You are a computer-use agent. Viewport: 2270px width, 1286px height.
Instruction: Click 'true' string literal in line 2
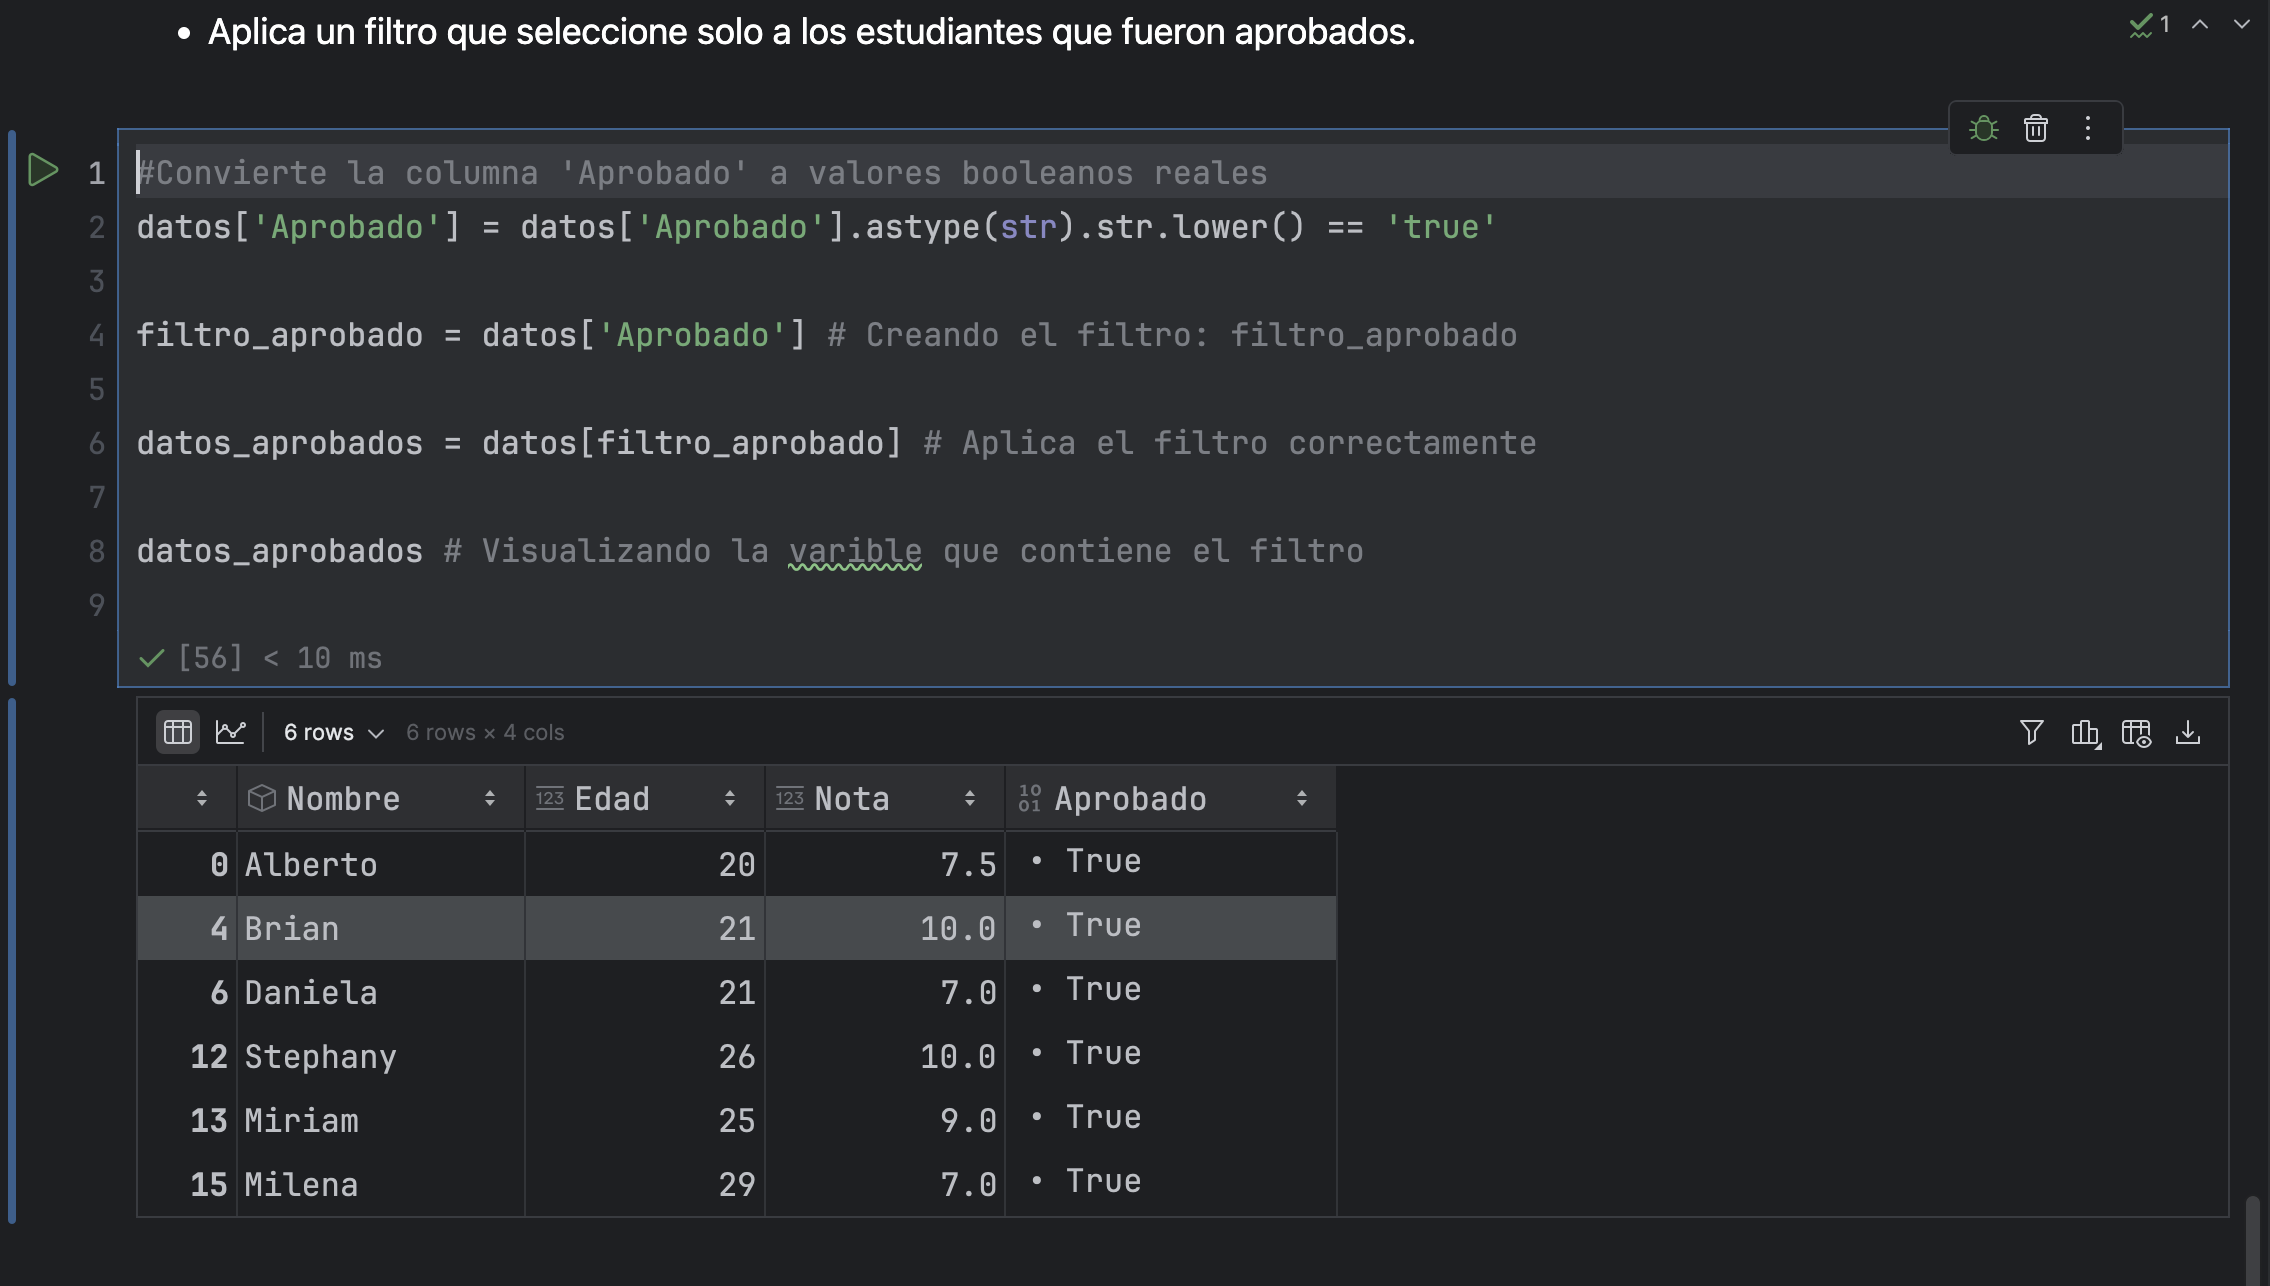click(x=1440, y=227)
